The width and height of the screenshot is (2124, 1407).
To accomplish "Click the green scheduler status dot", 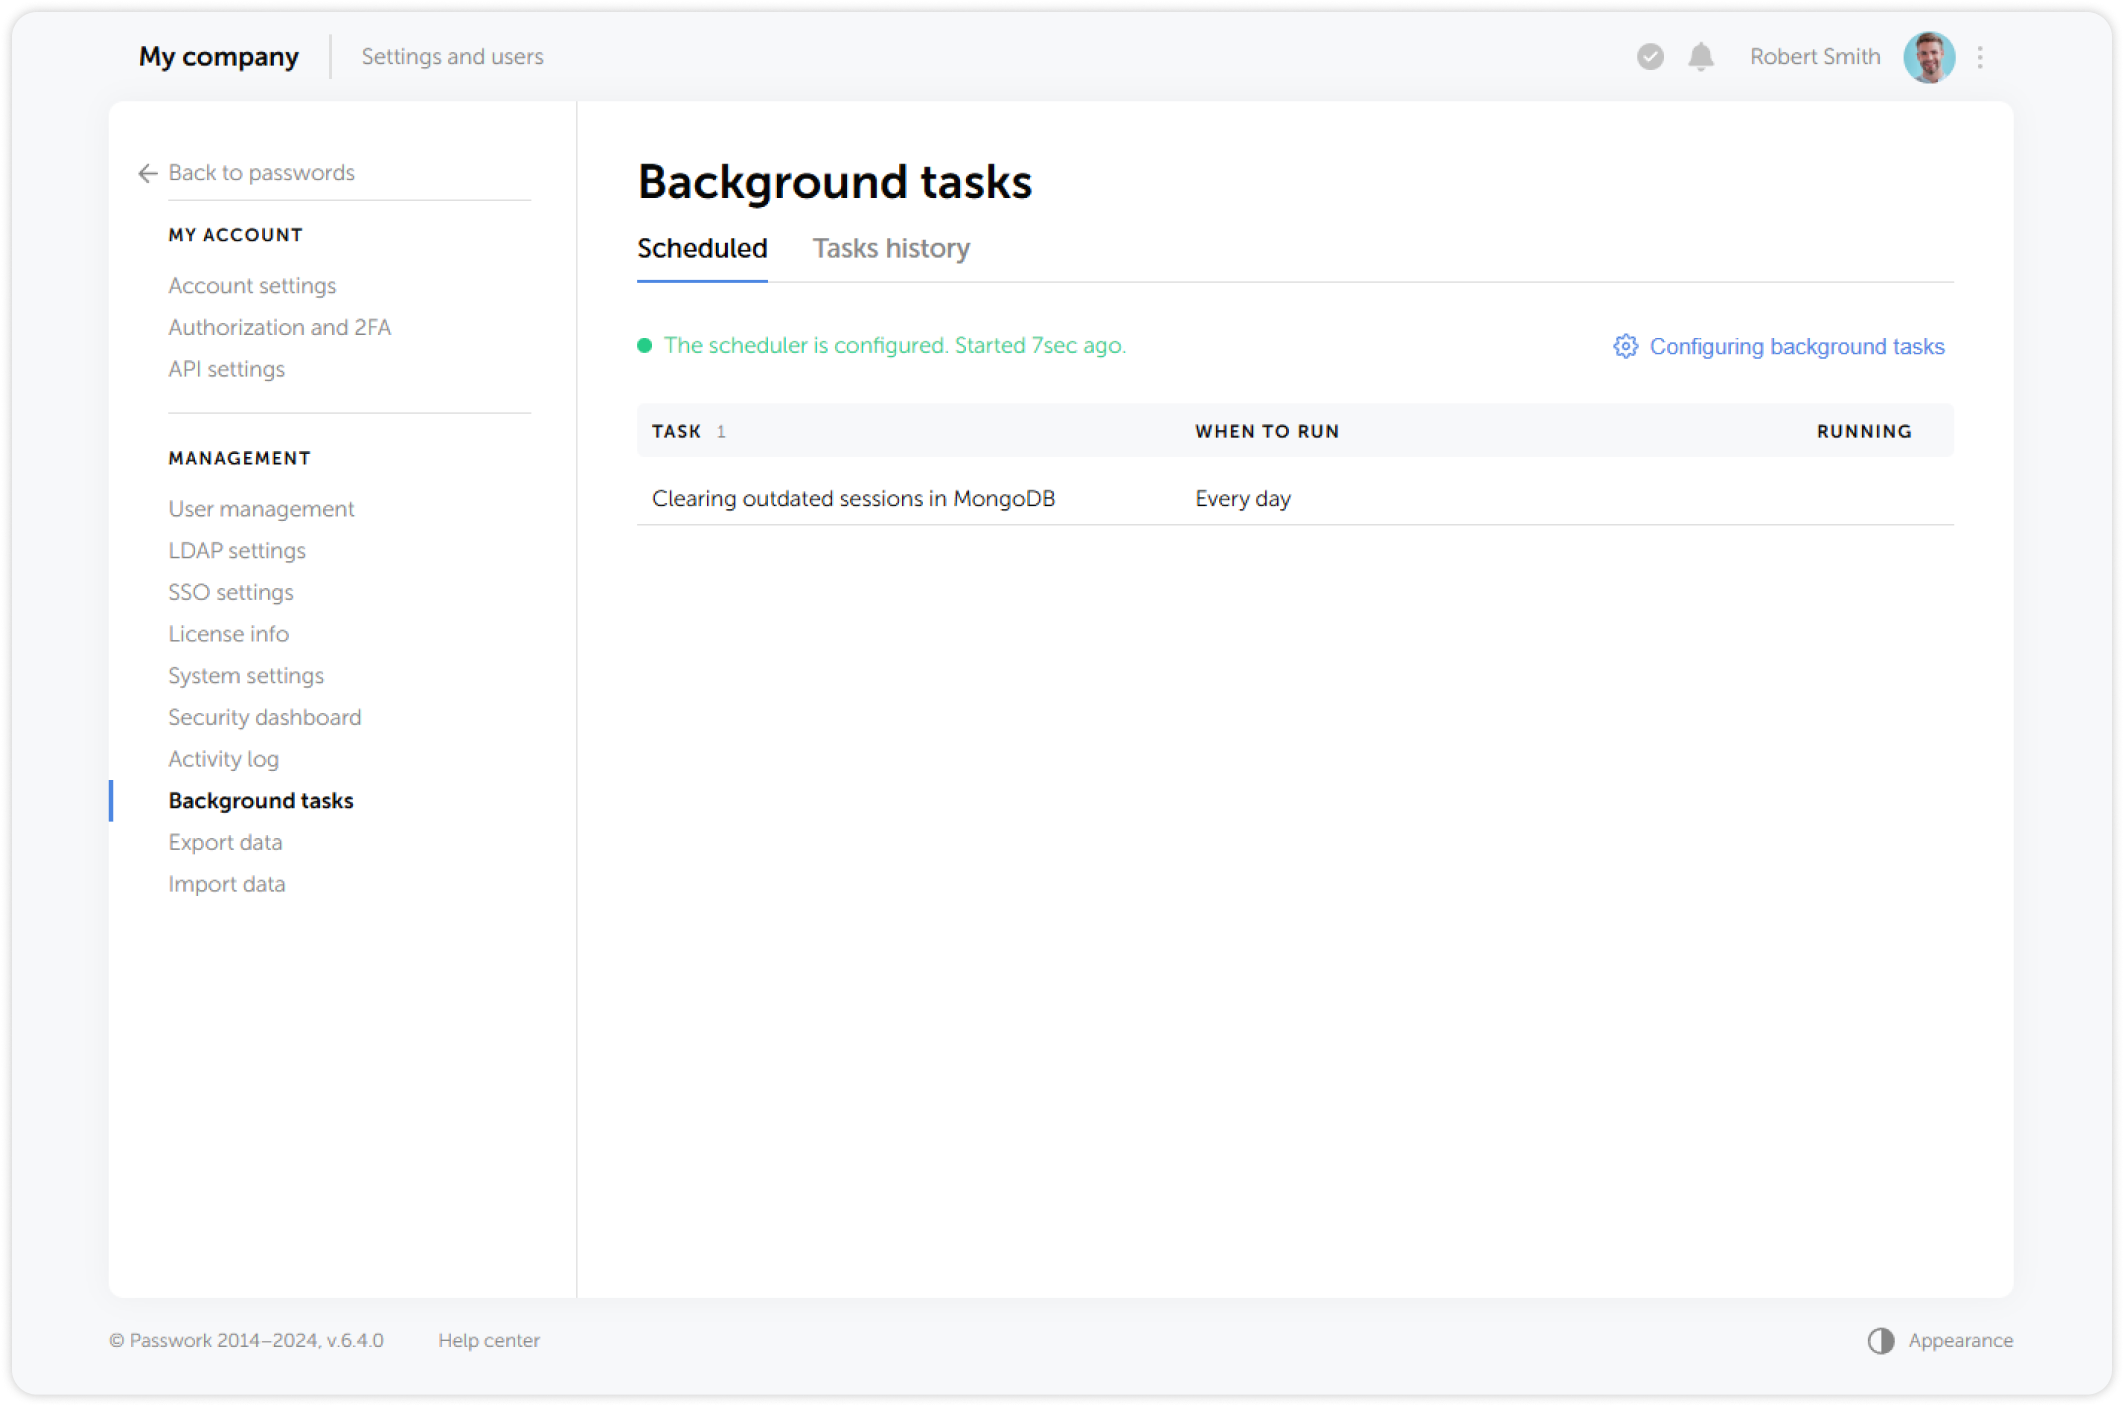I will [646, 345].
